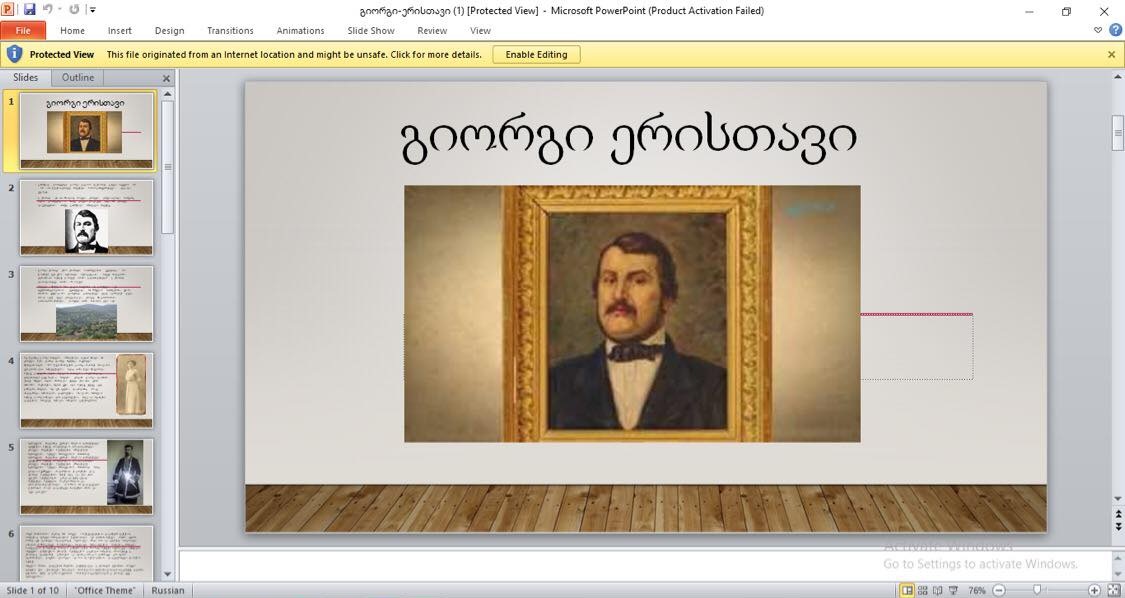
Task: Expand the ribbon with the chevron icon
Action: click(1098, 30)
